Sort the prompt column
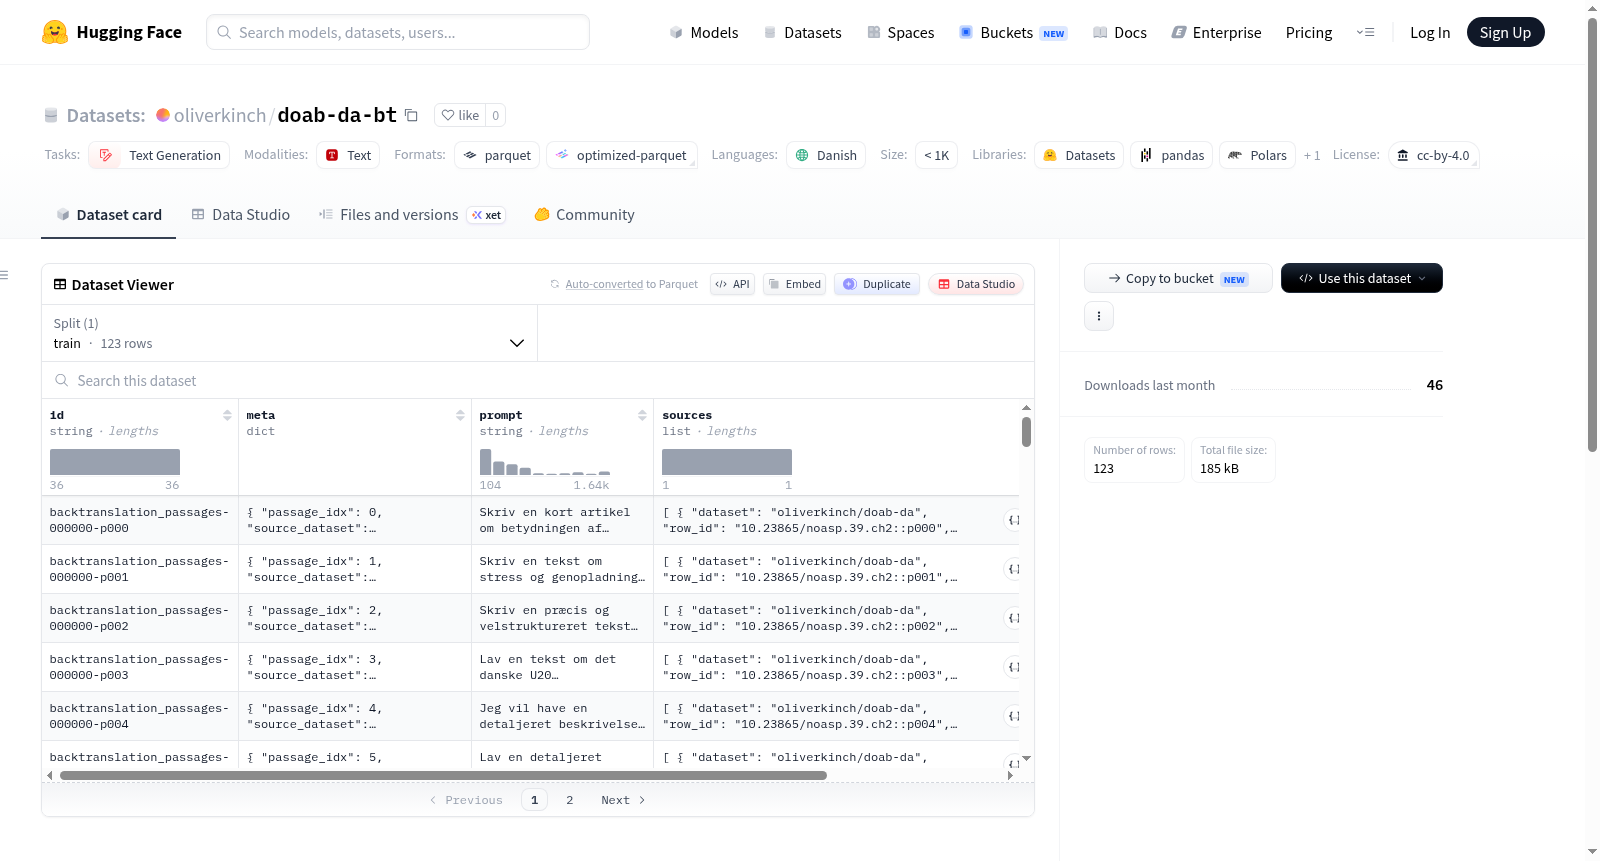 [642, 415]
